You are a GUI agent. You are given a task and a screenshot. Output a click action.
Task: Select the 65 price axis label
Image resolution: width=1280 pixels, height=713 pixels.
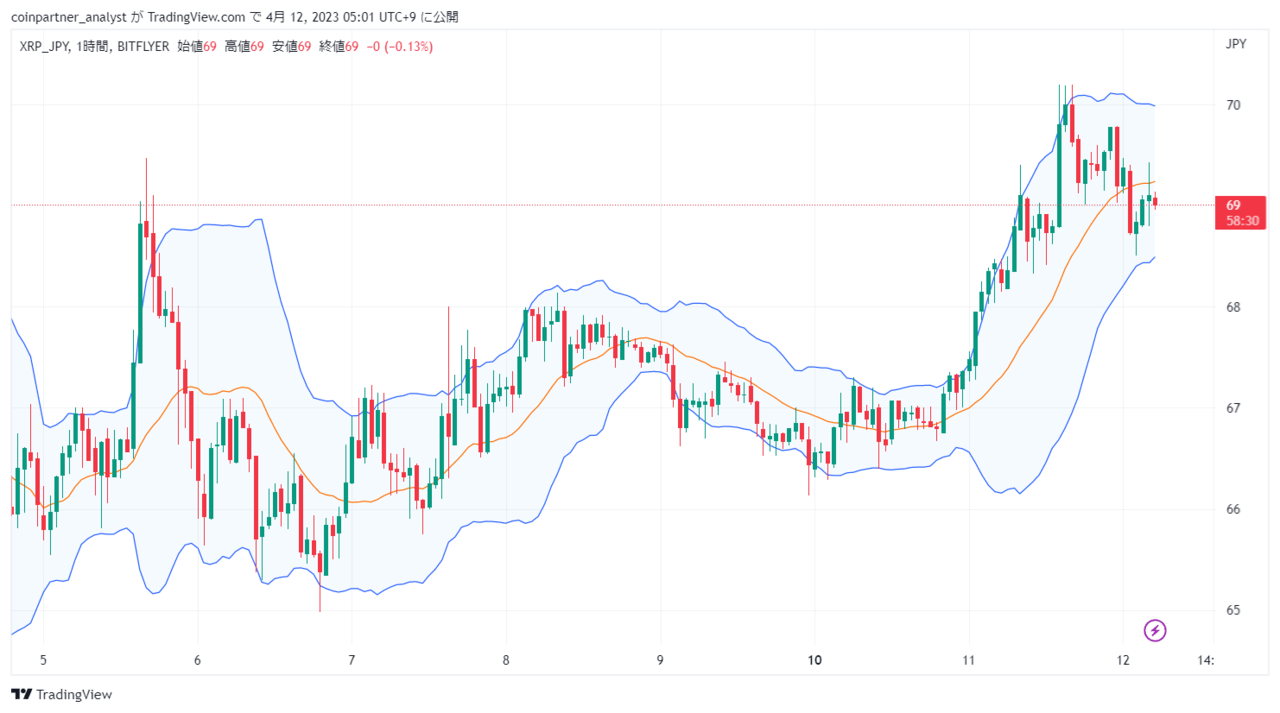click(1233, 610)
